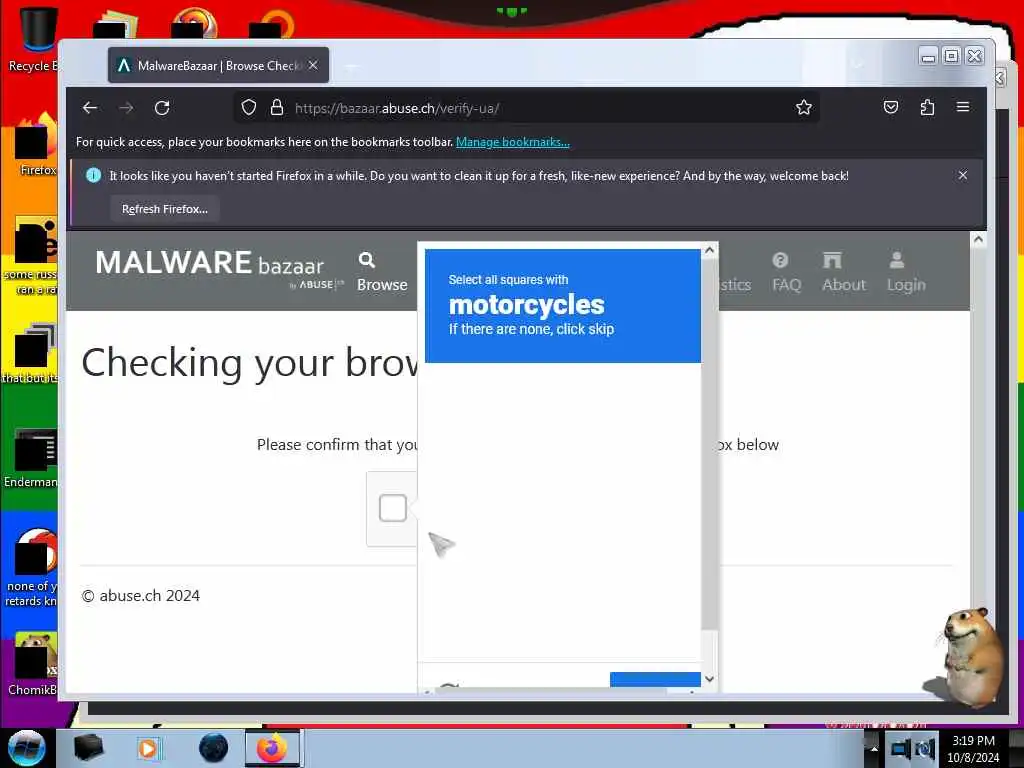The image size is (1024, 768).
Task: Open the FAQ navigation item
Action: coord(786,272)
